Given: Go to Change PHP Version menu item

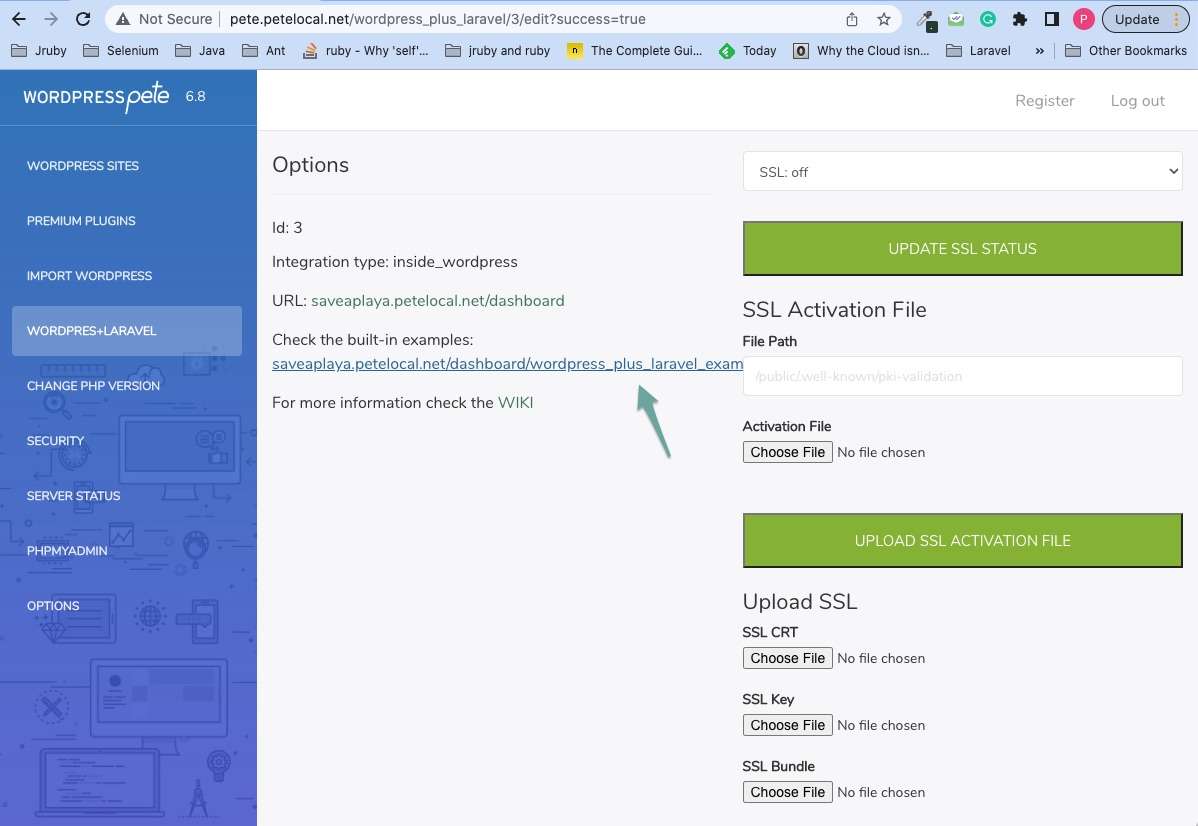Looking at the screenshot, I should (93, 386).
